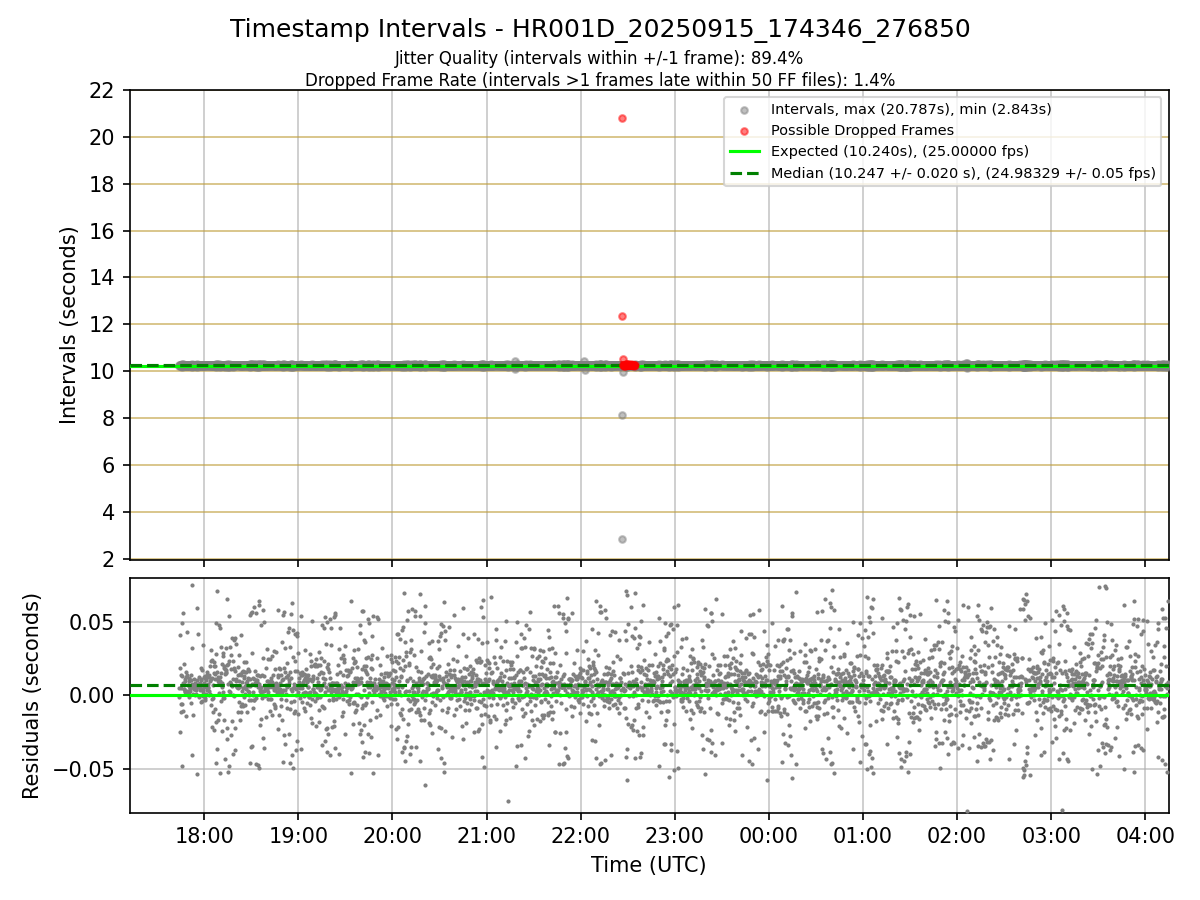Click the gray interval point near 8 s
Viewport: 1200px width, 900px height.
(622, 415)
